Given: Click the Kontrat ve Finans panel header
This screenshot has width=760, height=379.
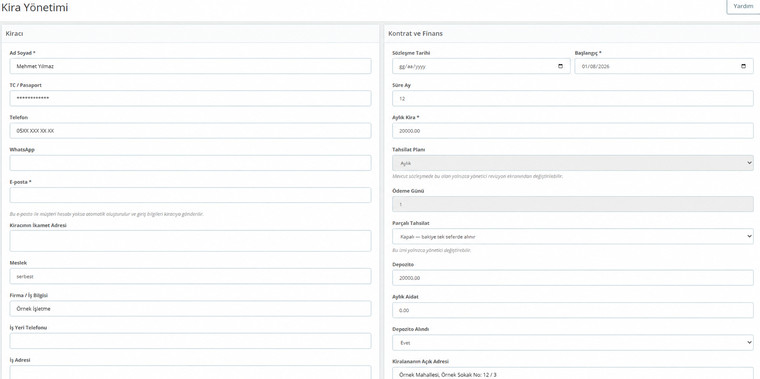Looking at the screenshot, I should click(572, 33).
